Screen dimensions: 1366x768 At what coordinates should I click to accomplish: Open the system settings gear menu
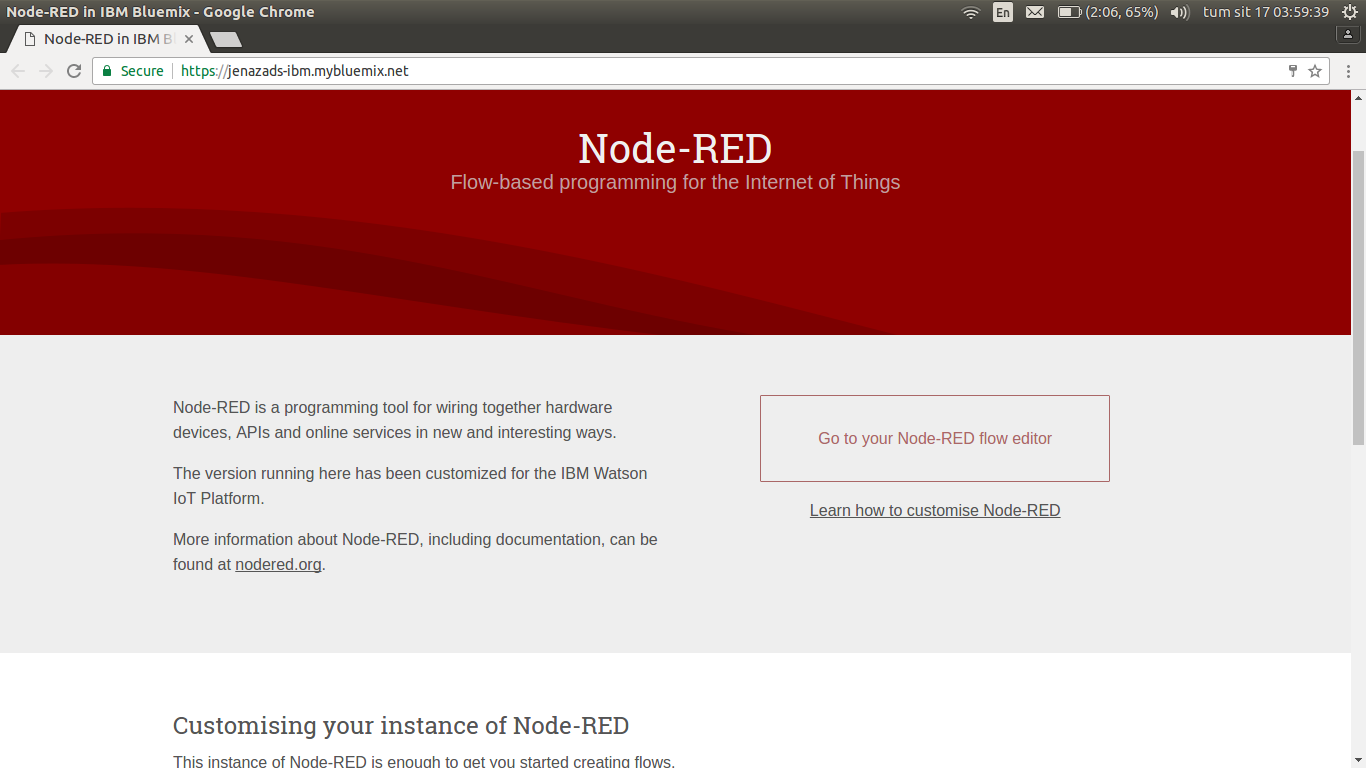coord(1349,12)
